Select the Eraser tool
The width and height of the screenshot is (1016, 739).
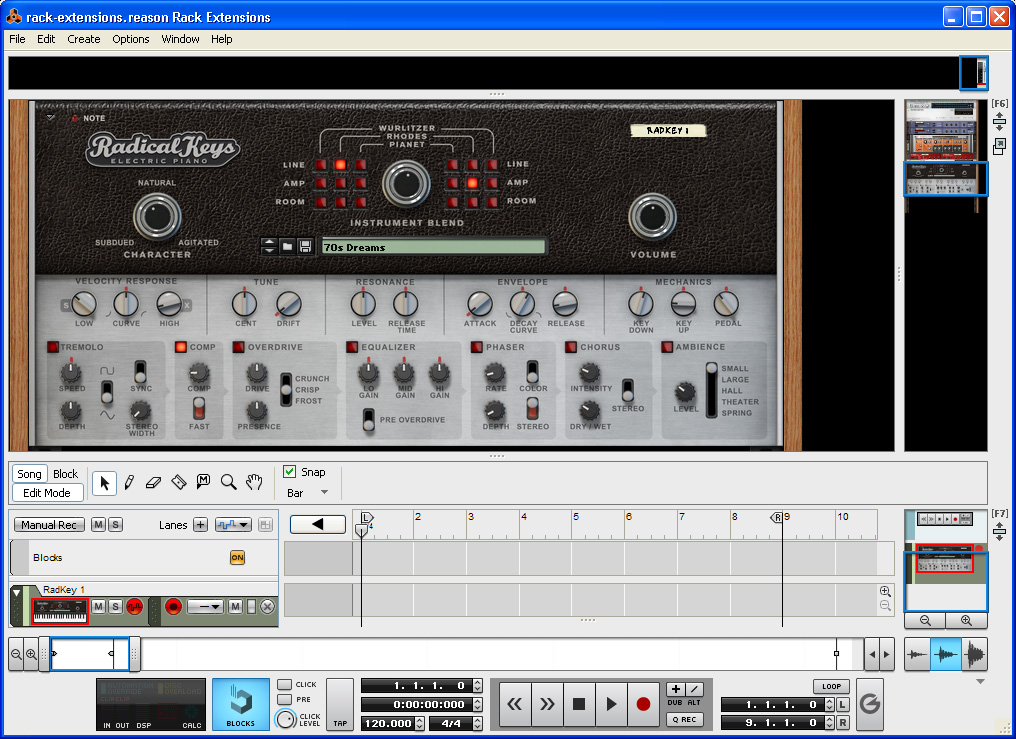154,483
